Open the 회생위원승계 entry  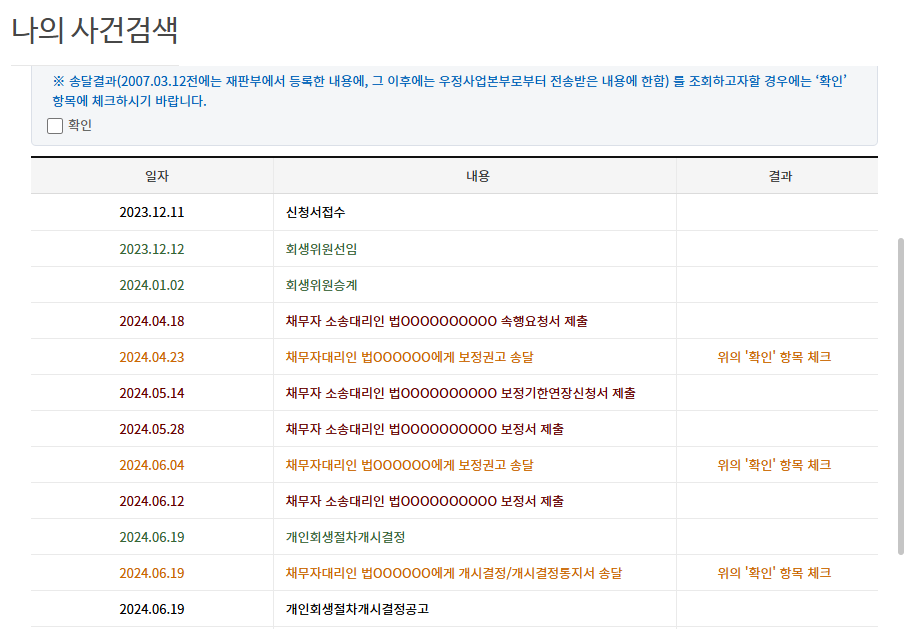click(x=321, y=285)
